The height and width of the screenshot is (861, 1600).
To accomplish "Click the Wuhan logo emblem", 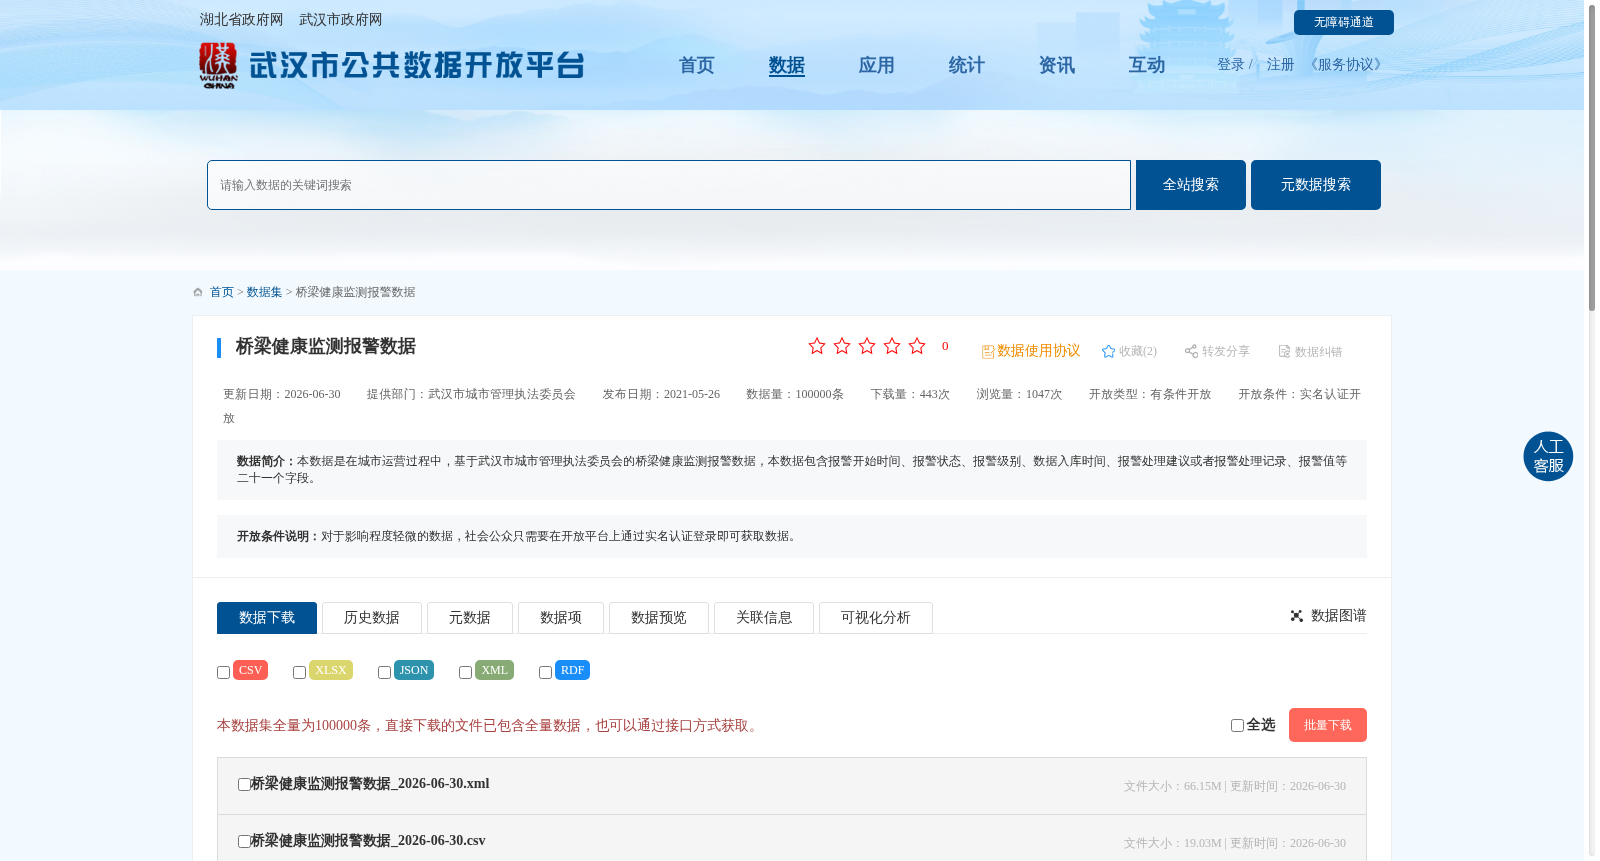I will [218, 66].
